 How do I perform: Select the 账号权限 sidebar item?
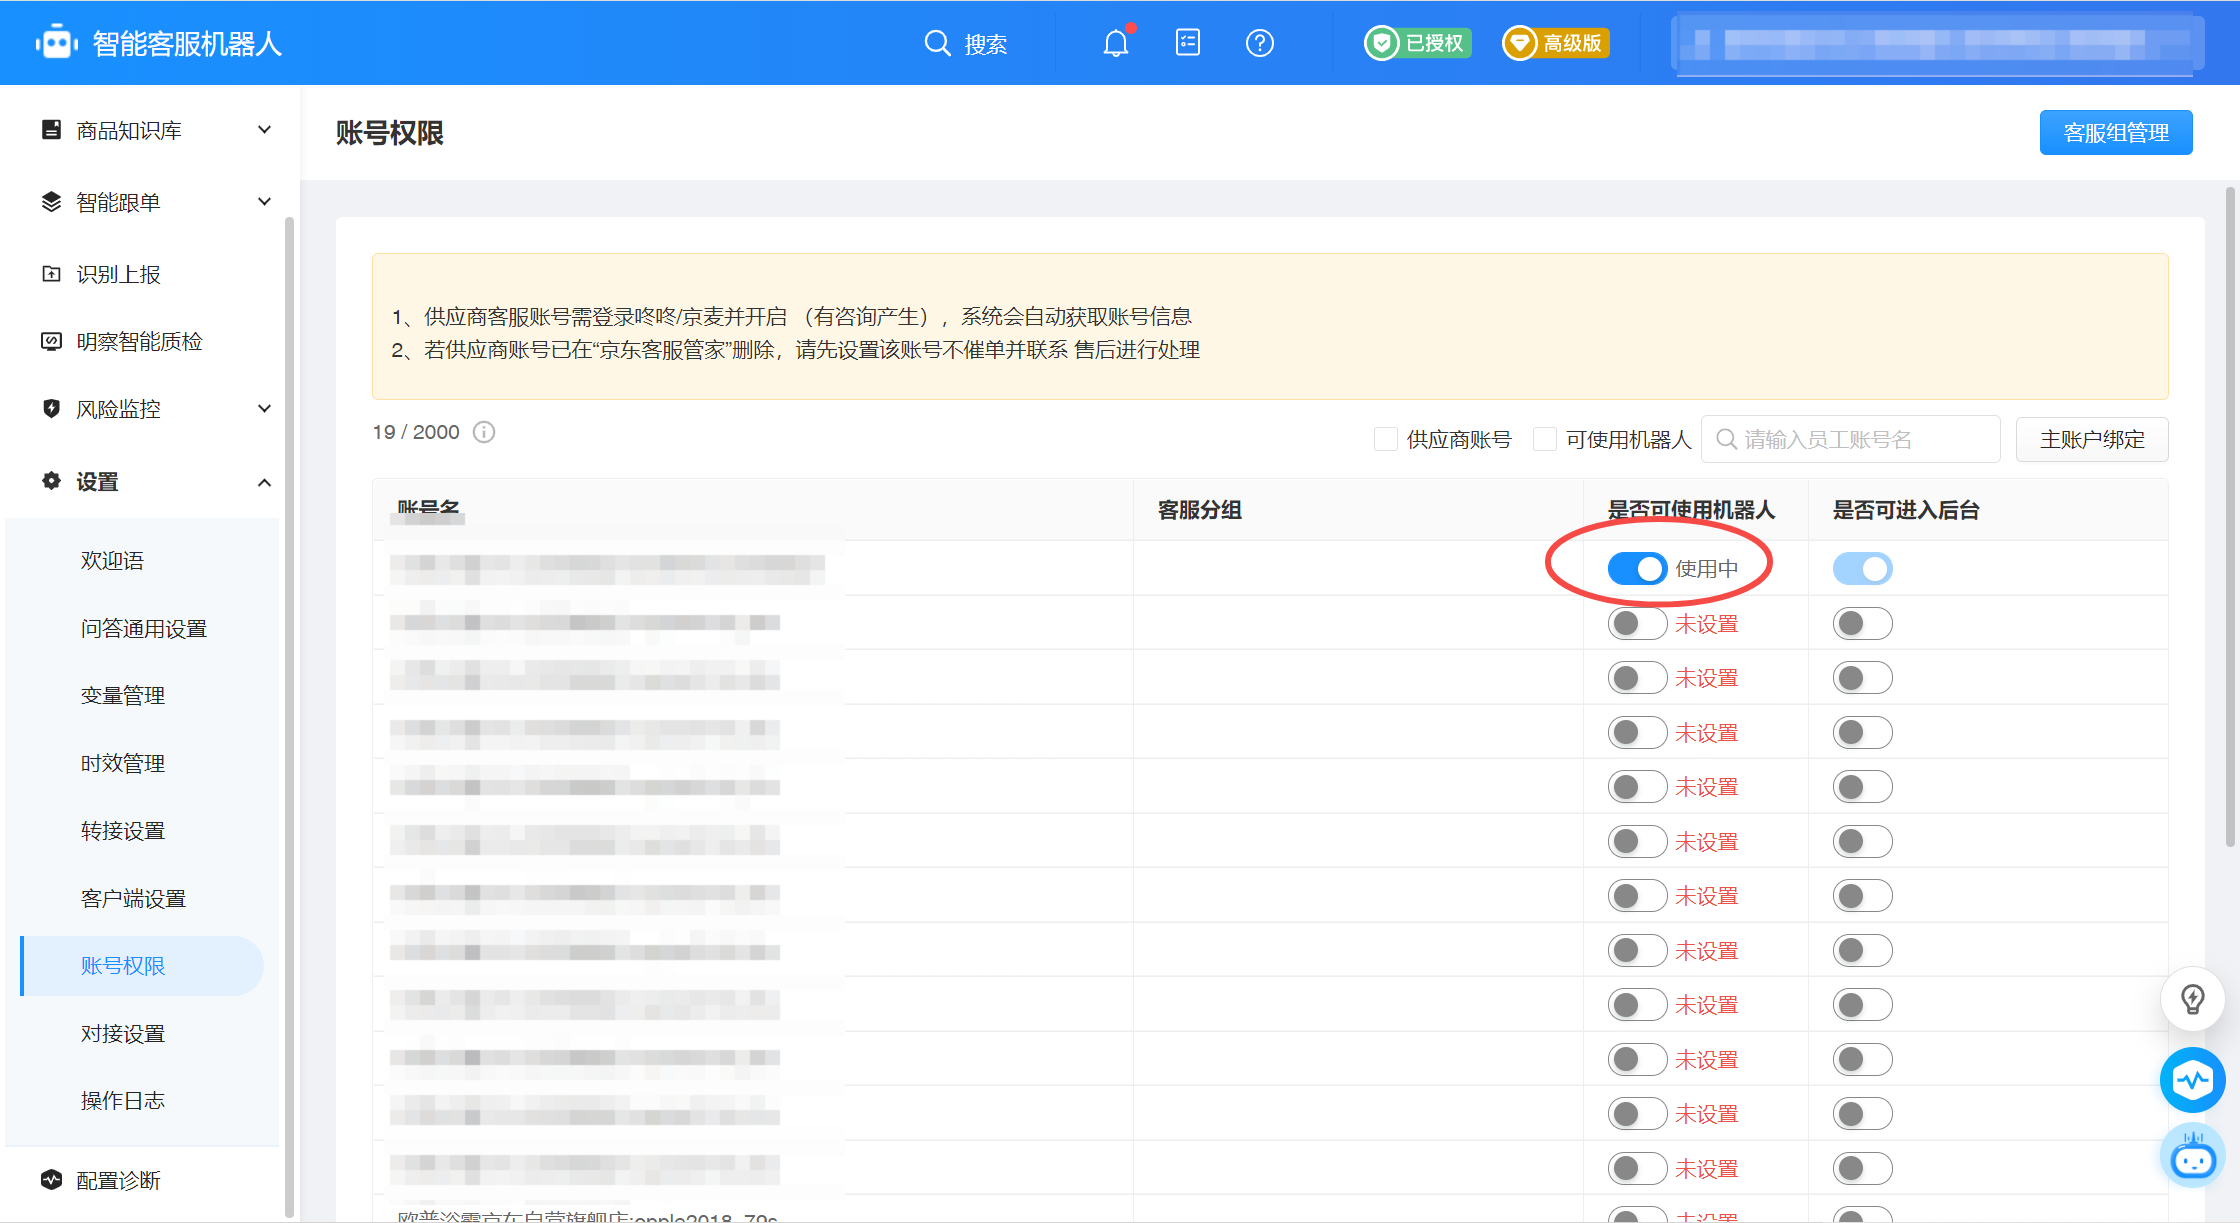(x=141, y=966)
